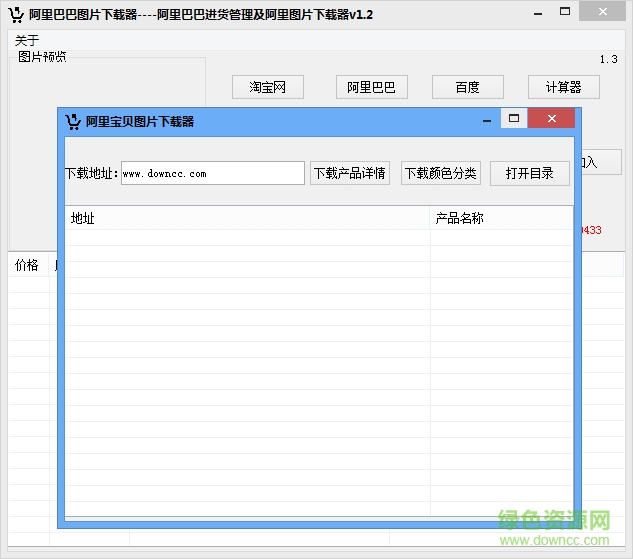Image resolution: width=633 pixels, height=559 pixels.
Task: Close the 阿里宝贝图片下载器 dialog
Action: (x=551, y=120)
